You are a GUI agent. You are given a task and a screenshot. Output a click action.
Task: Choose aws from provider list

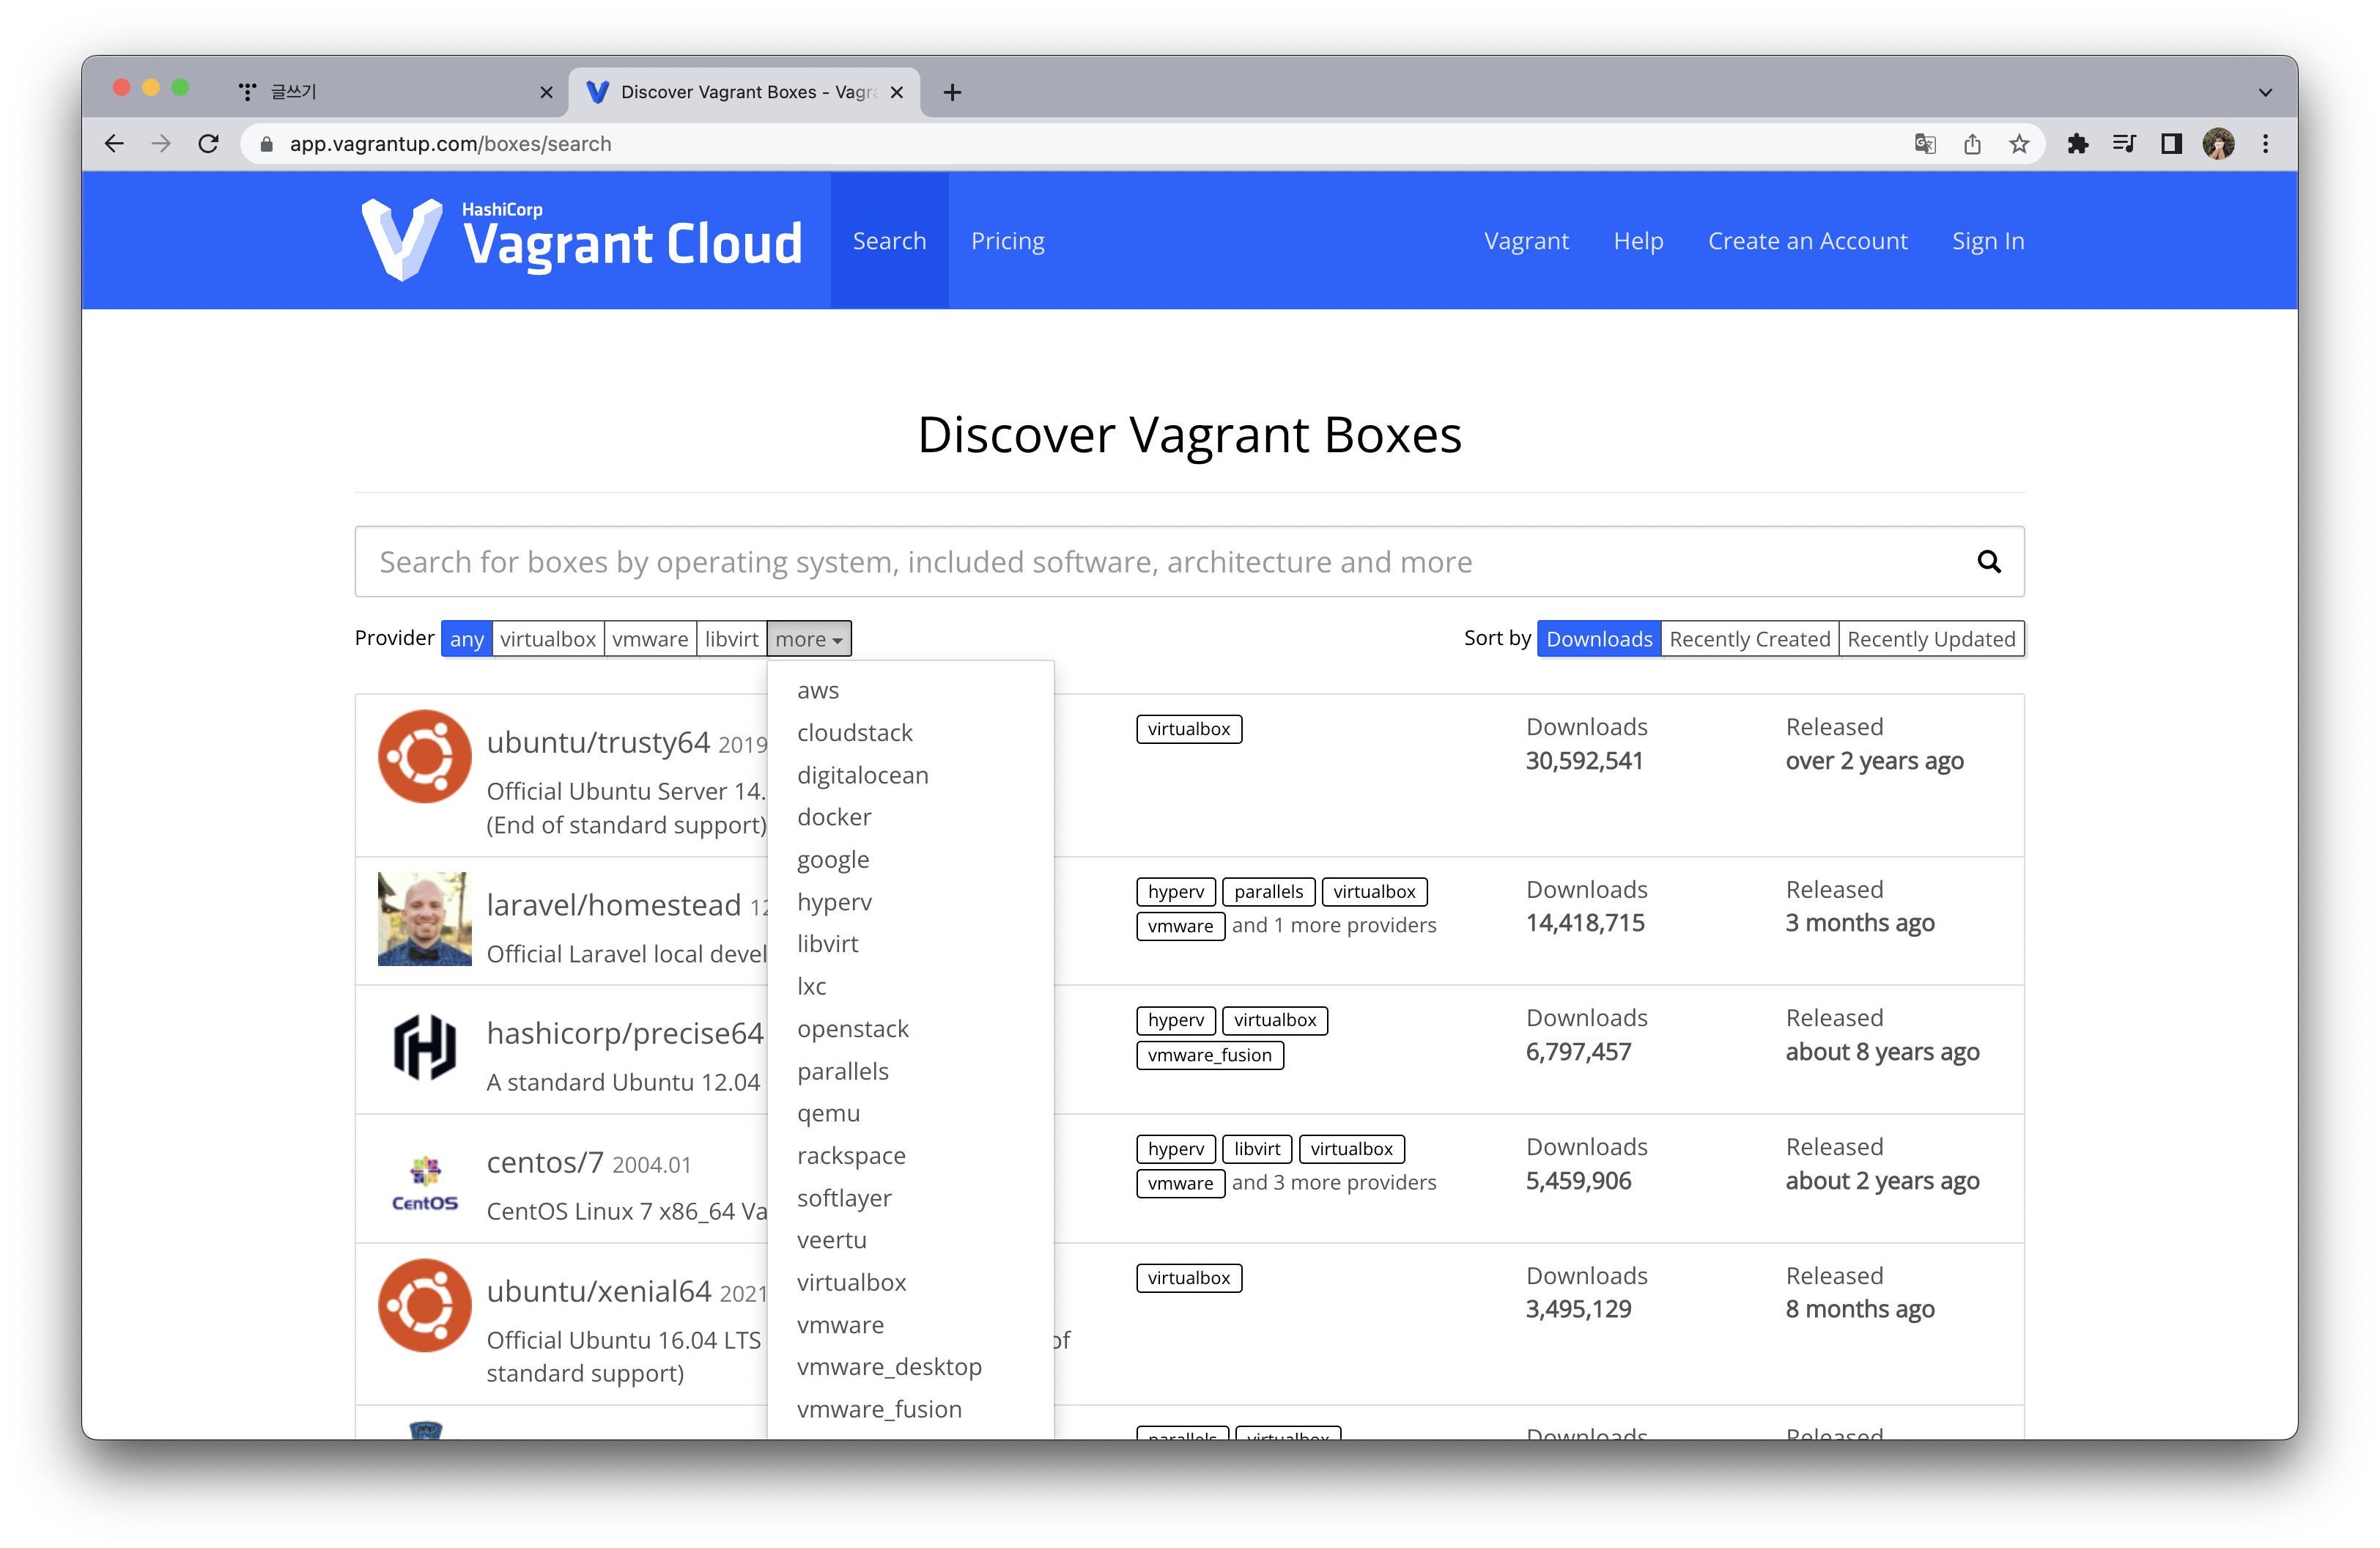pyautogui.click(x=910, y=691)
